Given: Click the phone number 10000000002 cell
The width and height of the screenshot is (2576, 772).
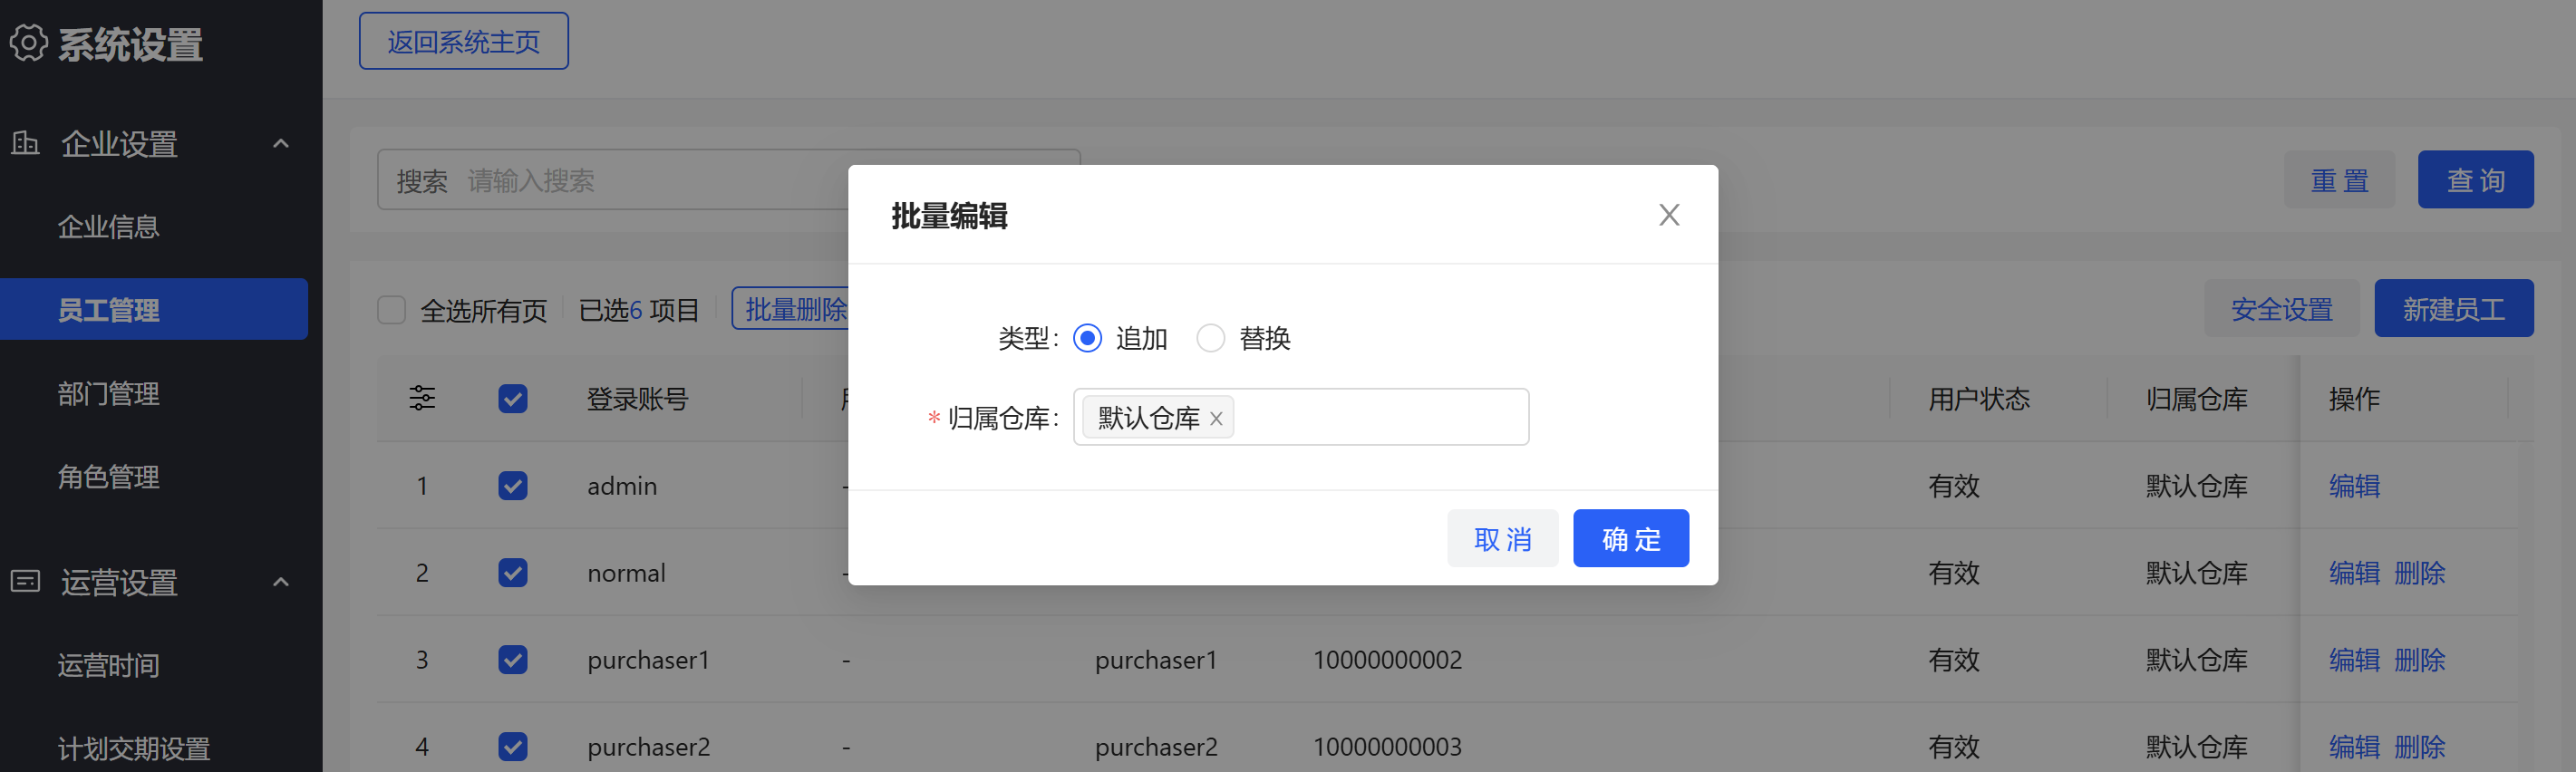Looking at the screenshot, I should click(x=1387, y=660).
